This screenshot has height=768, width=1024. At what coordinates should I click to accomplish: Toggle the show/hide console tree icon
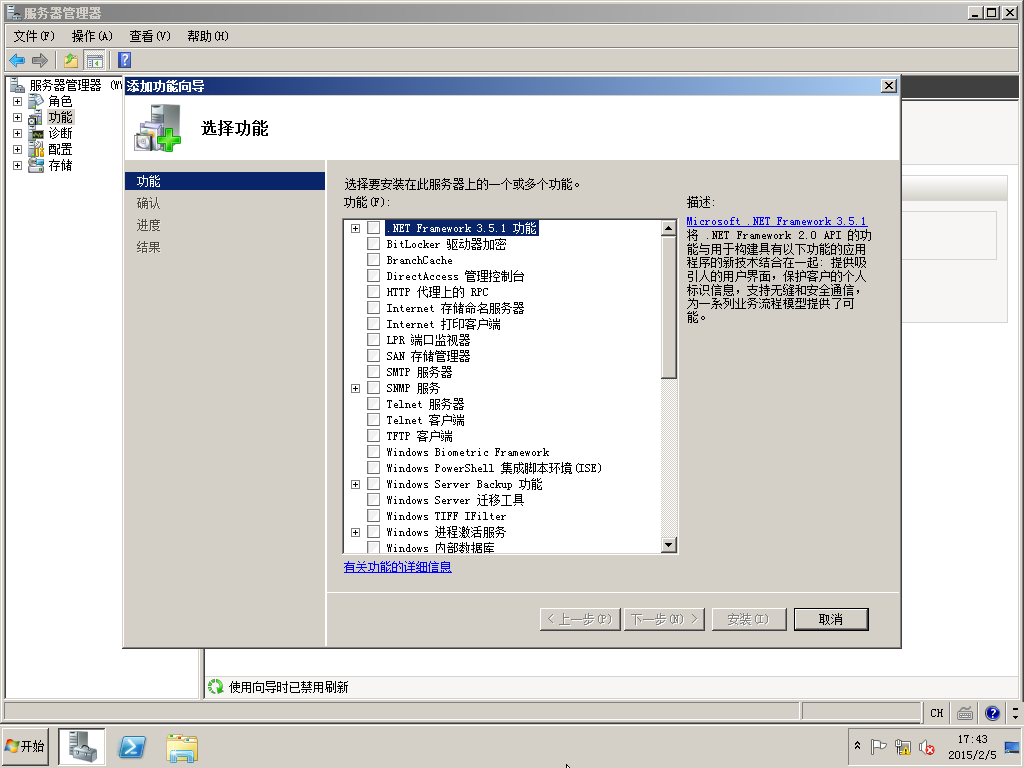coord(95,61)
